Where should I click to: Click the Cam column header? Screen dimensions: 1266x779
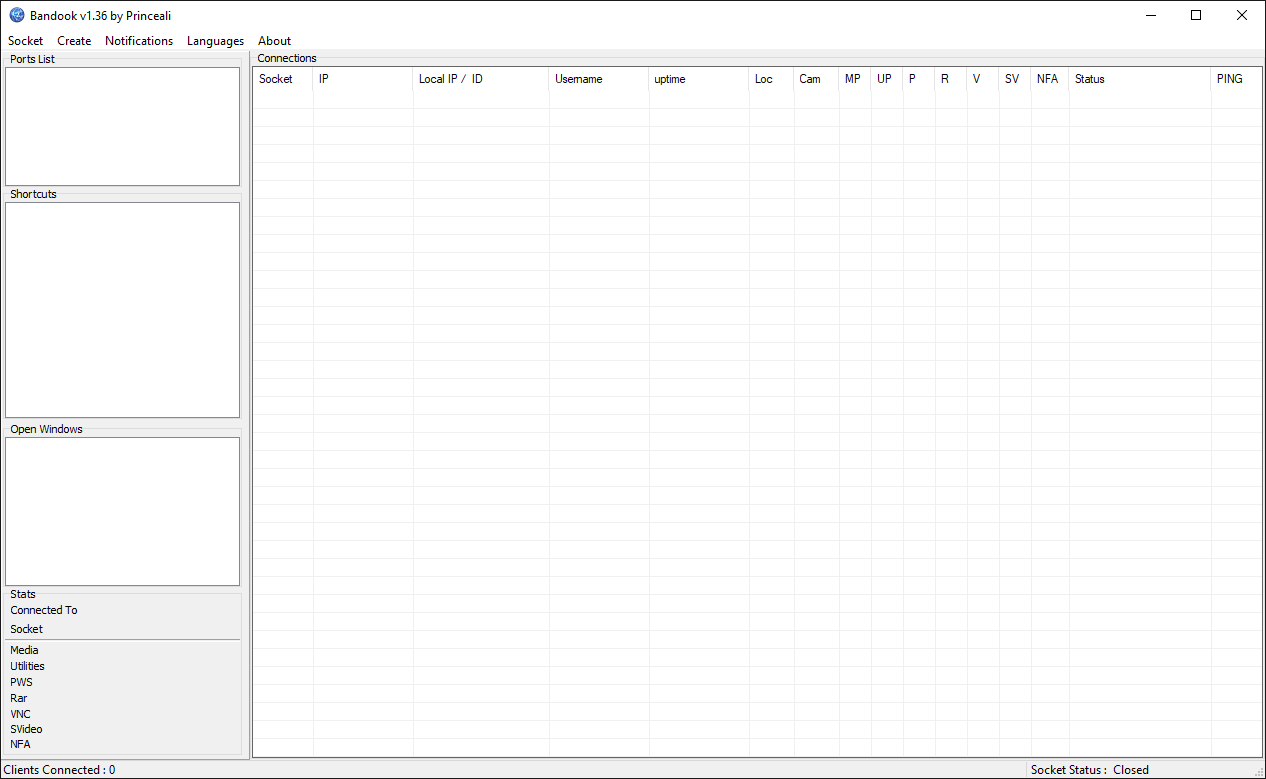click(816, 79)
